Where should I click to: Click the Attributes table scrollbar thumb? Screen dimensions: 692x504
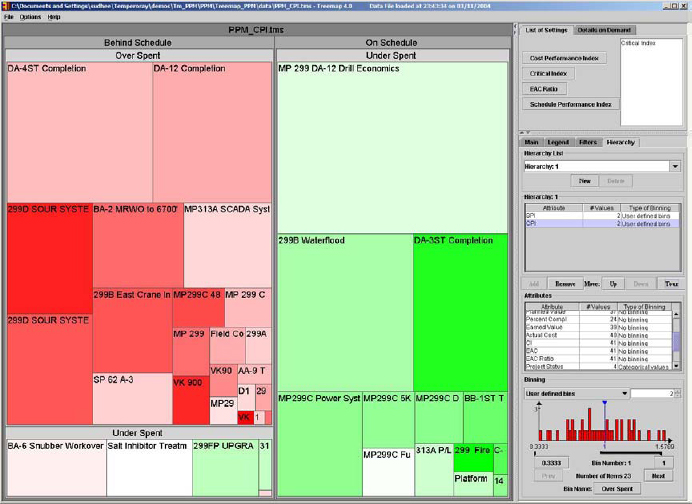coord(676,342)
